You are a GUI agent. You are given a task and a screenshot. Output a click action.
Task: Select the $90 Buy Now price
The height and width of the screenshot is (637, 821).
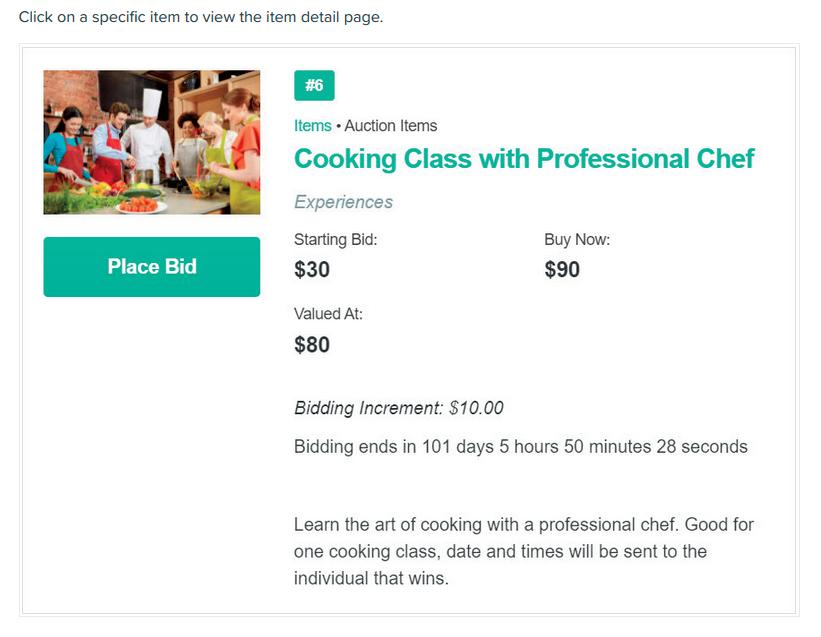pos(562,270)
